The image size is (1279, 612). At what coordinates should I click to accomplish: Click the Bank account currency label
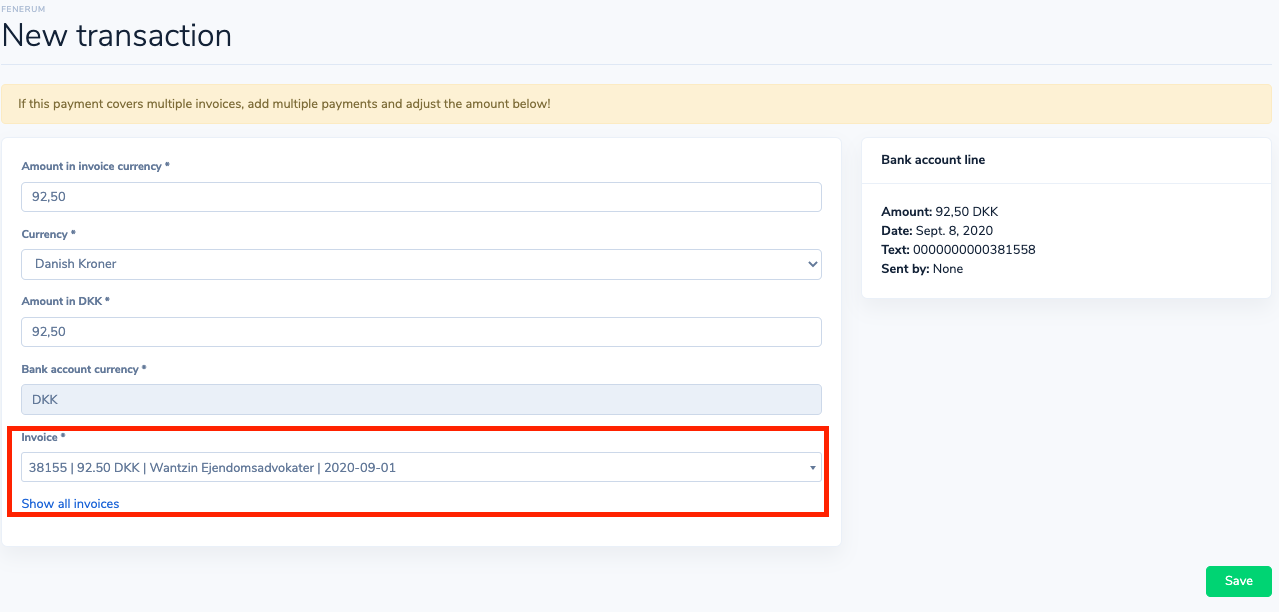pos(84,369)
